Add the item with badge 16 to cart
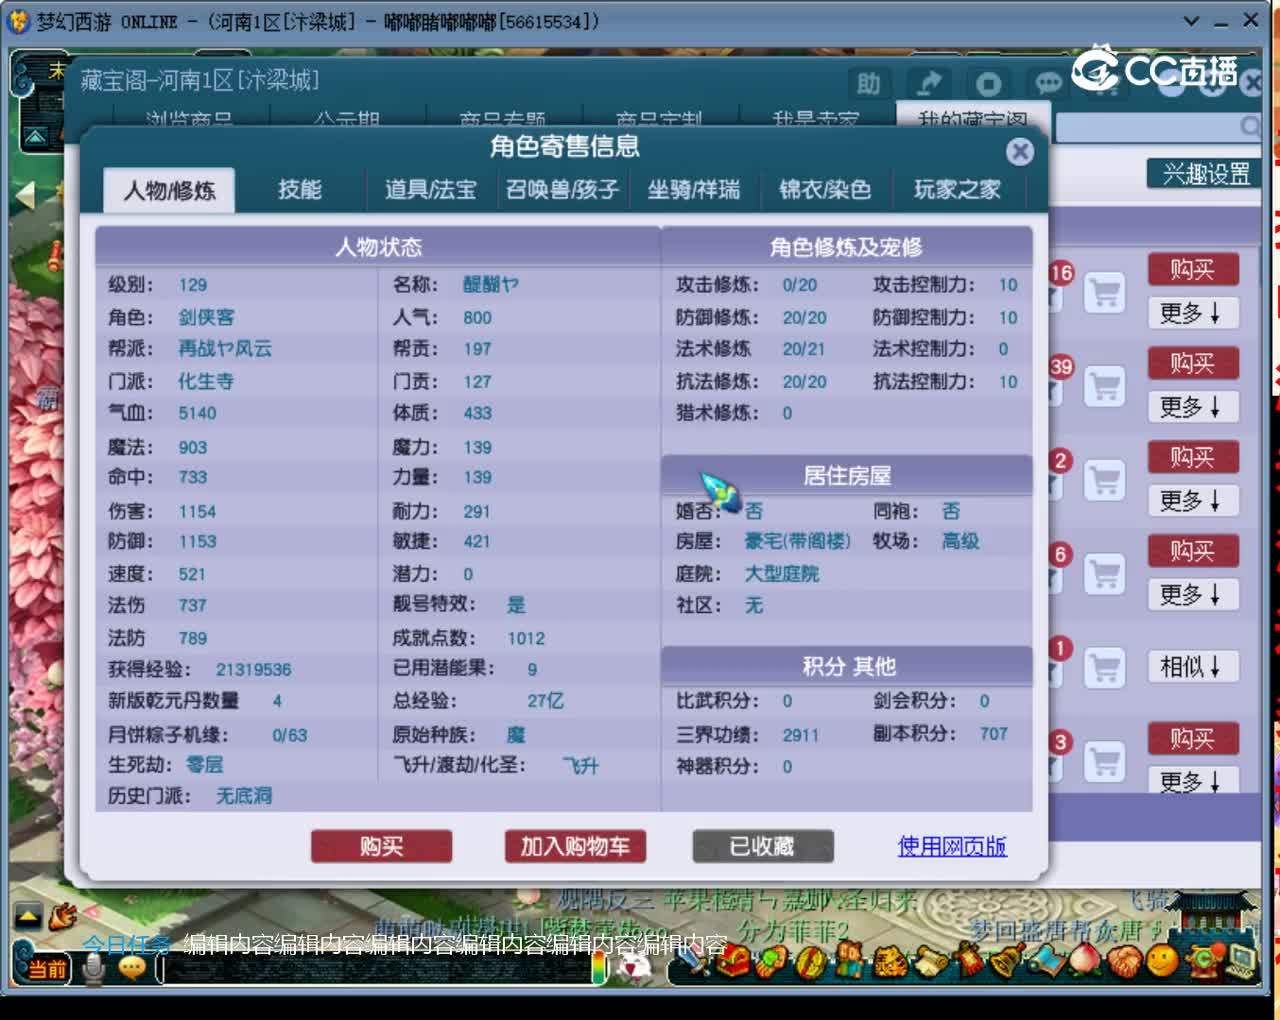1280x1020 pixels. click(1104, 294)
